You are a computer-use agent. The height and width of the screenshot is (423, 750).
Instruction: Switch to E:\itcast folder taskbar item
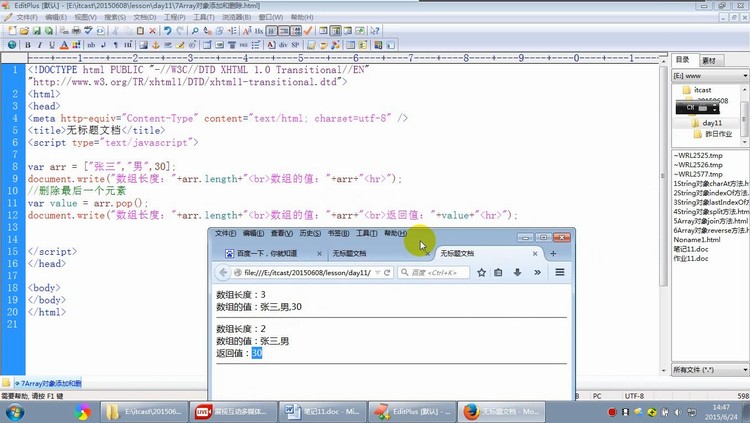pyautogui.click(x=144, y=412)
